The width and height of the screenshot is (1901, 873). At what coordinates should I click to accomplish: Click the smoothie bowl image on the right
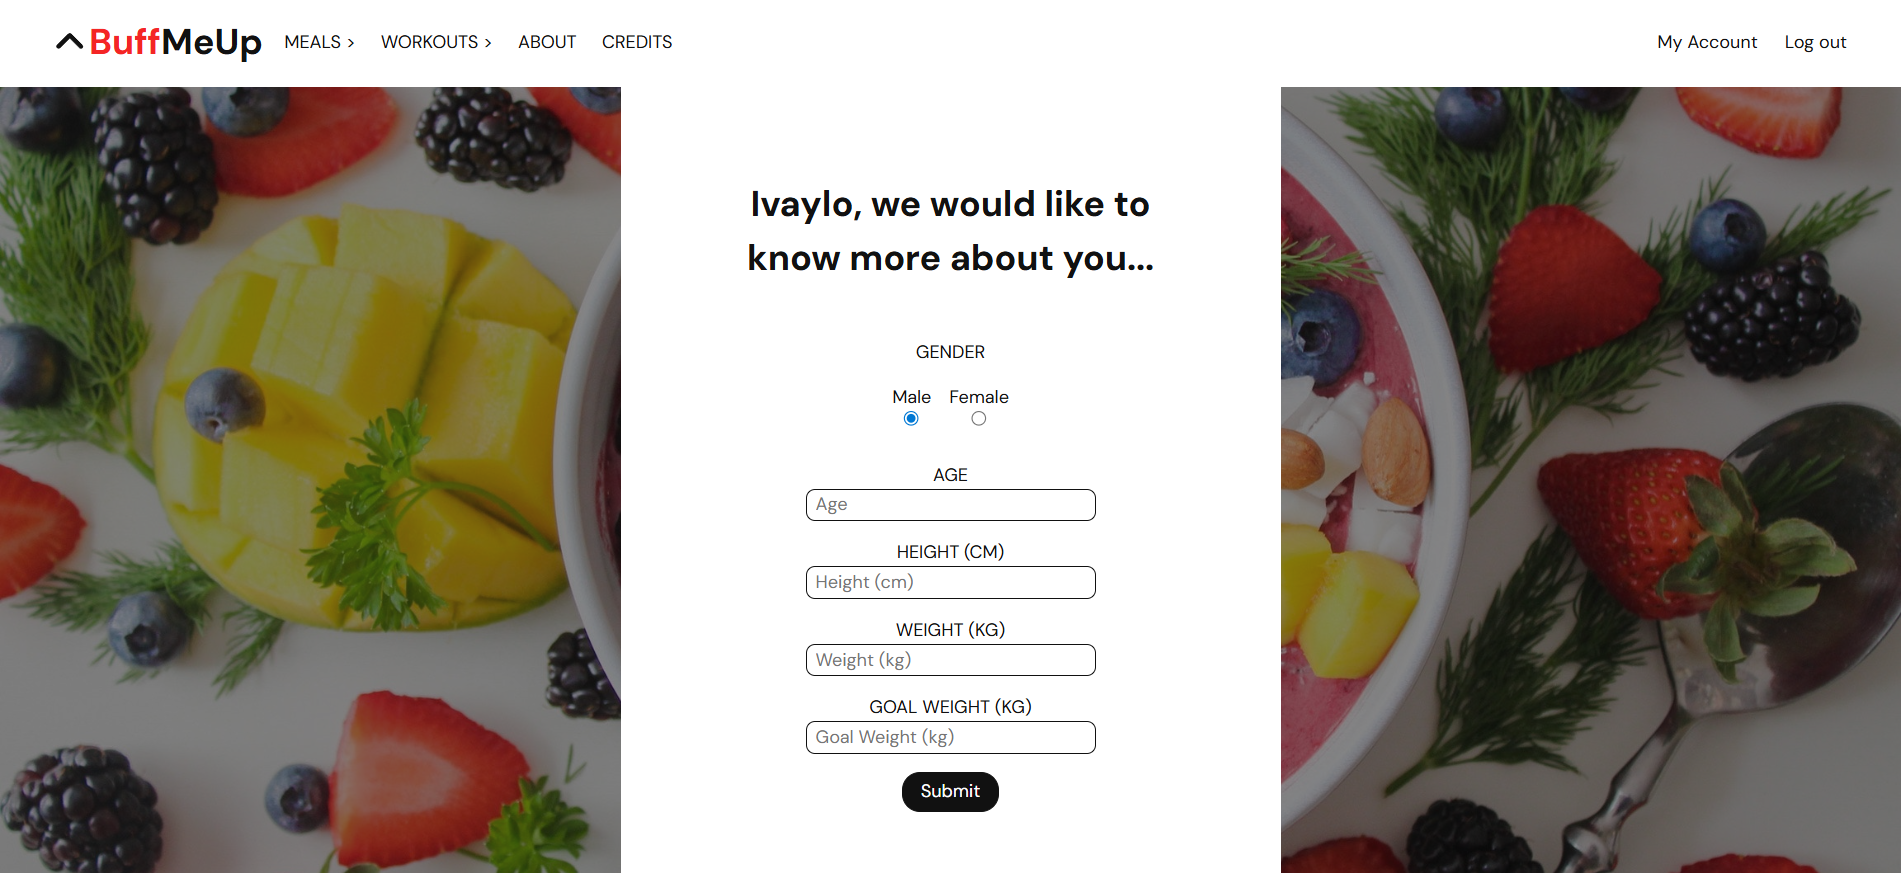point(1590,480)
